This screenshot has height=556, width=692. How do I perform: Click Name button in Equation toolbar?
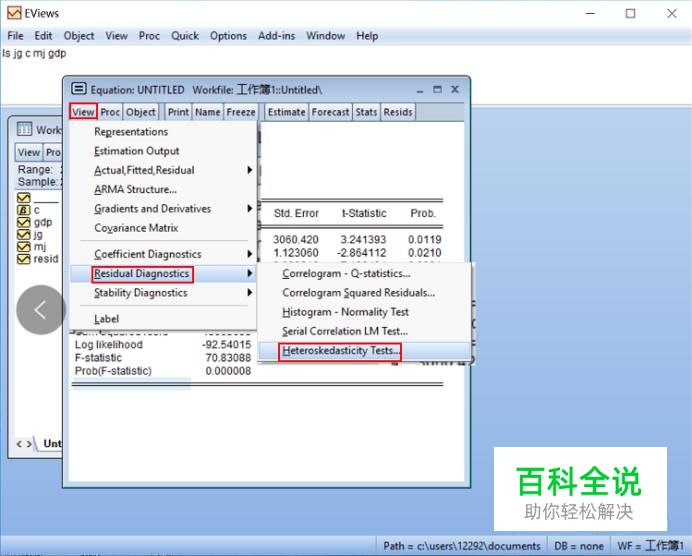(208, 112)
